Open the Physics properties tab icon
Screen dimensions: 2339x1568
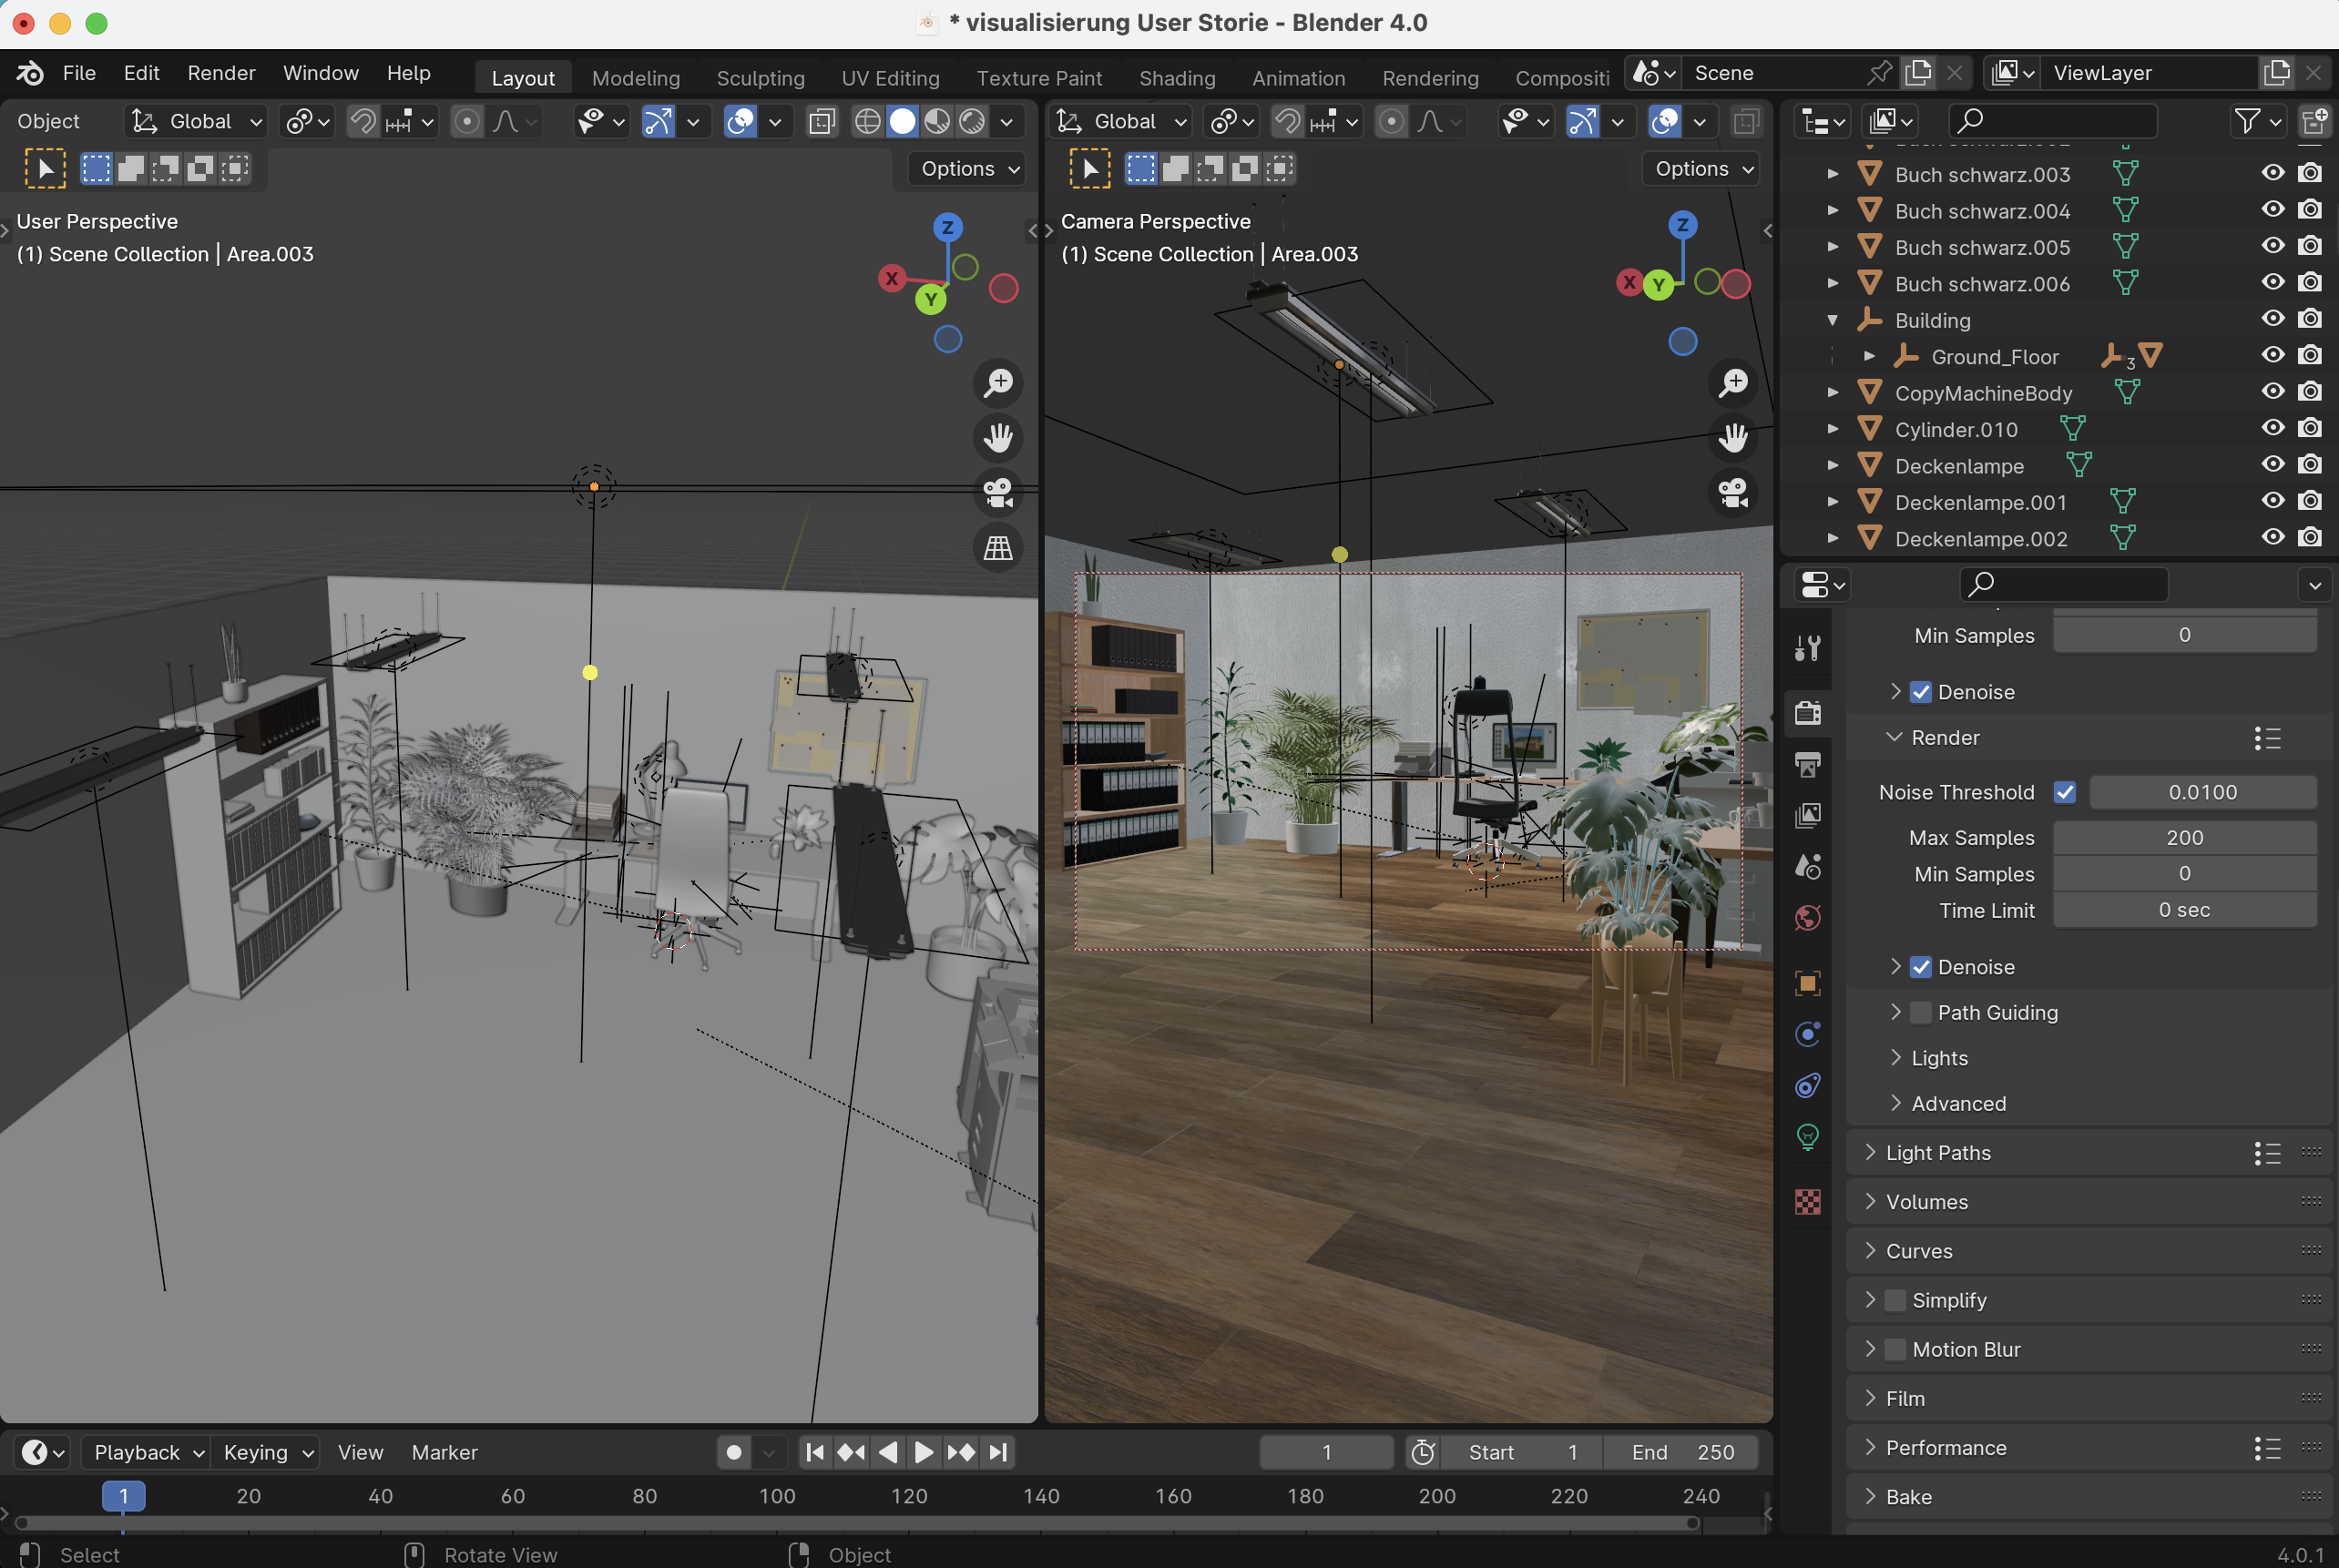[x=1807, y=1034]
